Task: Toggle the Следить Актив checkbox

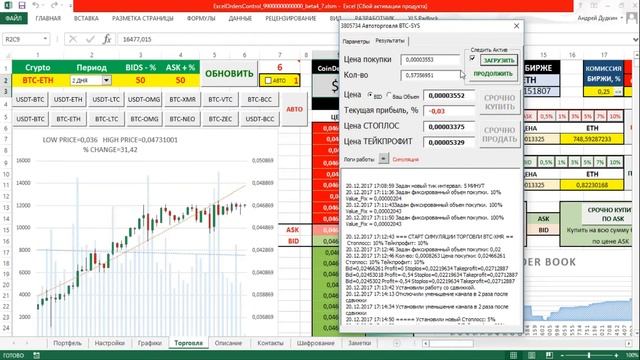Action: click(x=472, y=58)
